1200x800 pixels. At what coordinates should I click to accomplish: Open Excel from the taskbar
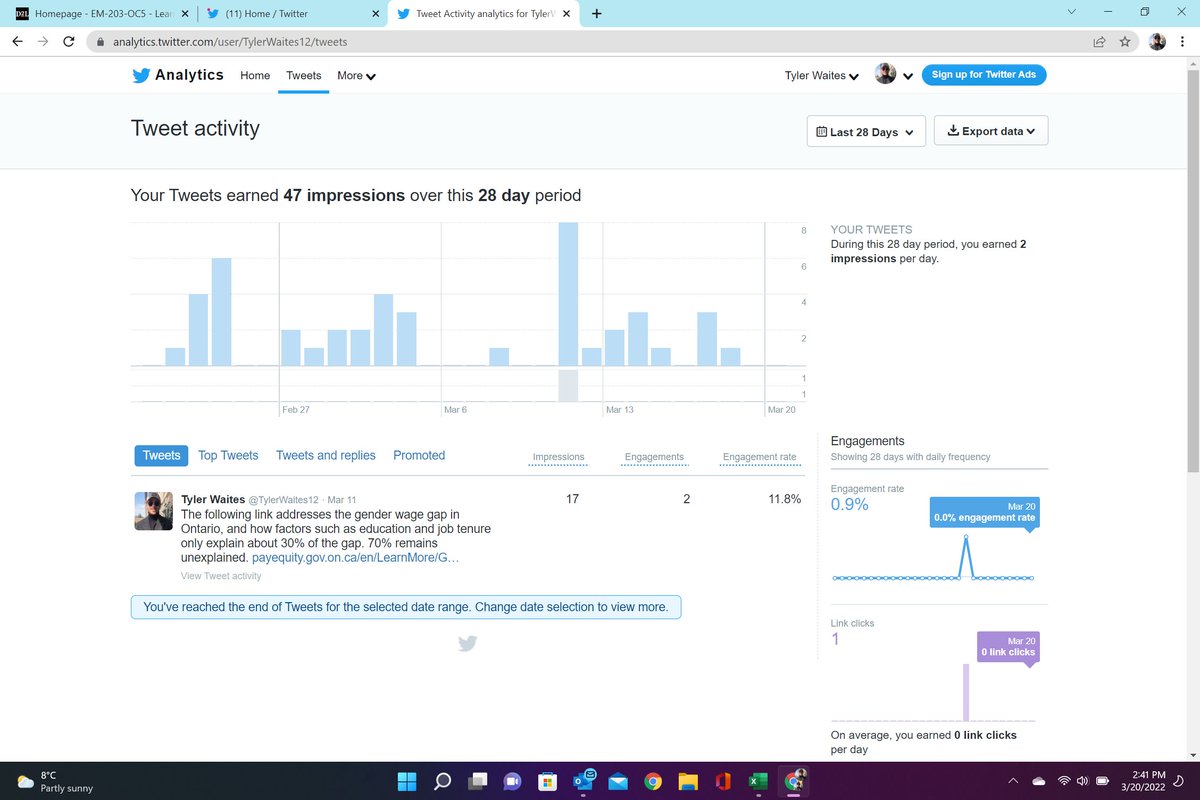pos(758,781)
